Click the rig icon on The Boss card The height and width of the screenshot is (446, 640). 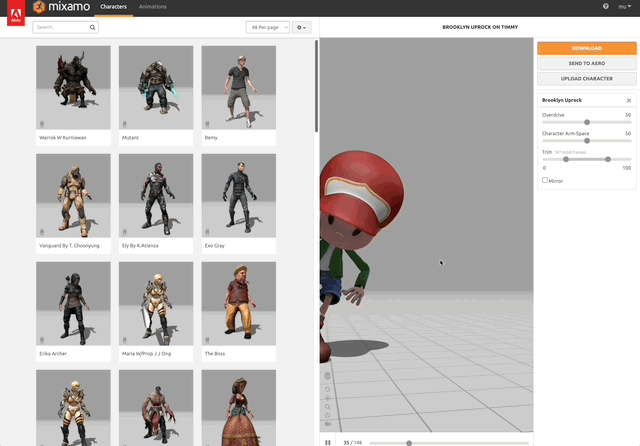(x=207, y=340)
